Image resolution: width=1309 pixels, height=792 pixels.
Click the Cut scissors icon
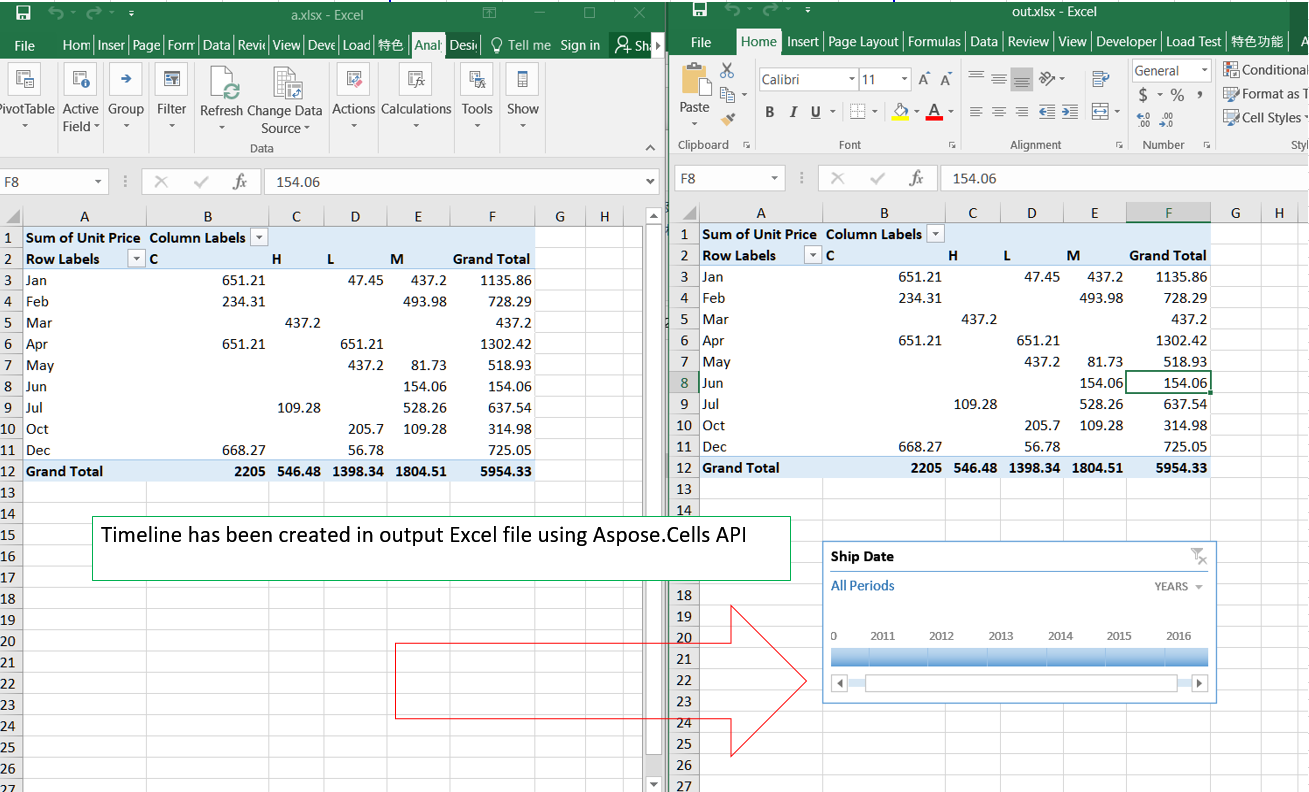pyautogui.click(x=727, y=71)
